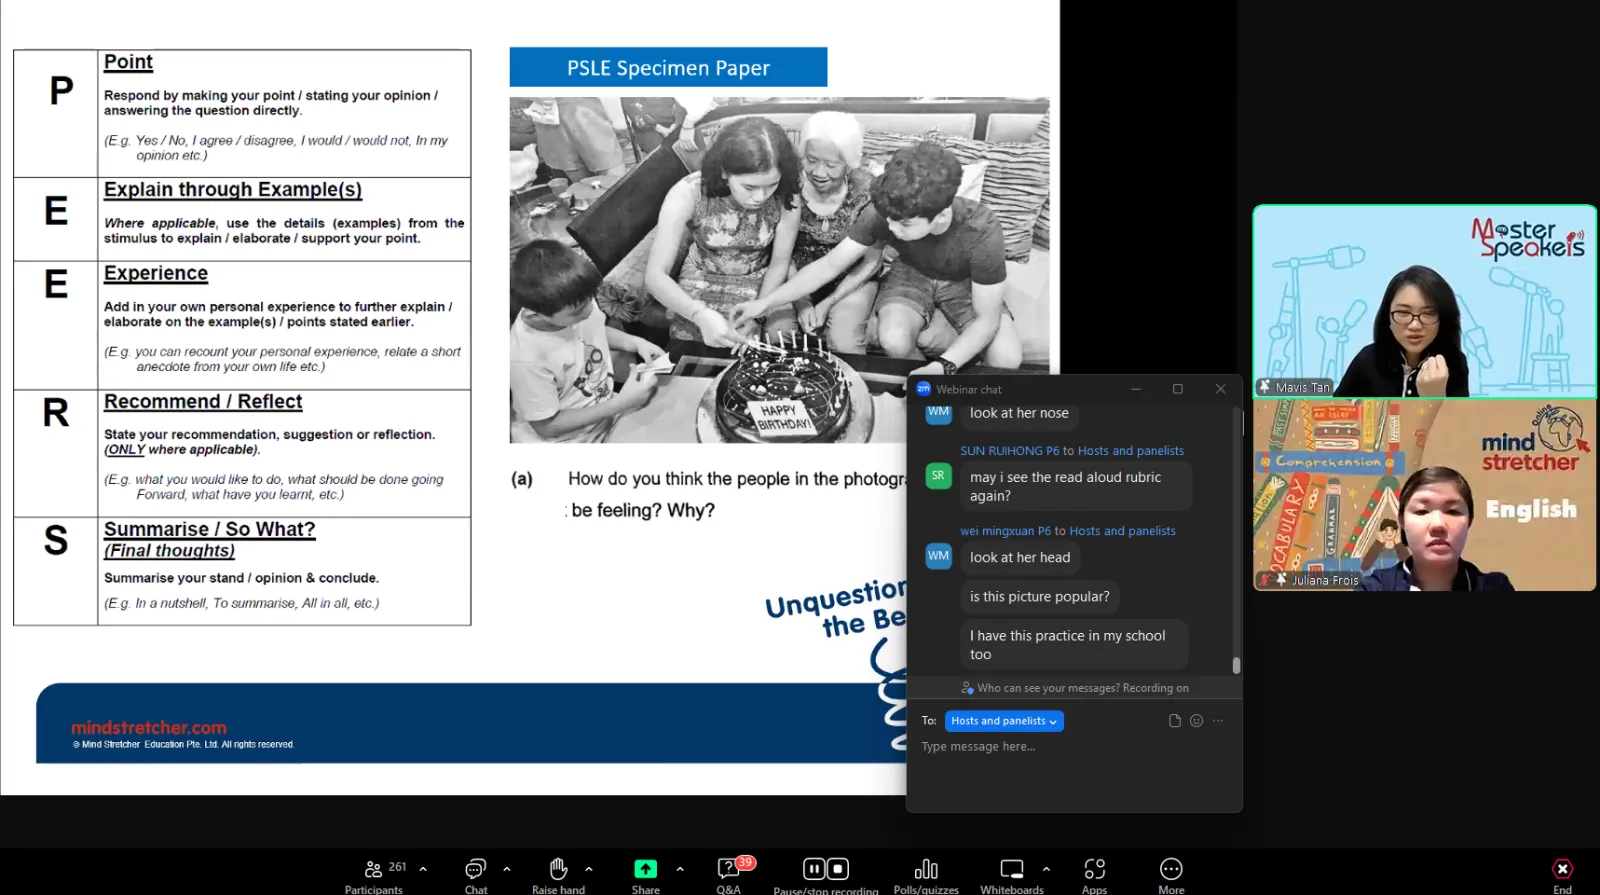Stop the recording
The height and width of the screenshot is (895, 1600).
point(838,868)
